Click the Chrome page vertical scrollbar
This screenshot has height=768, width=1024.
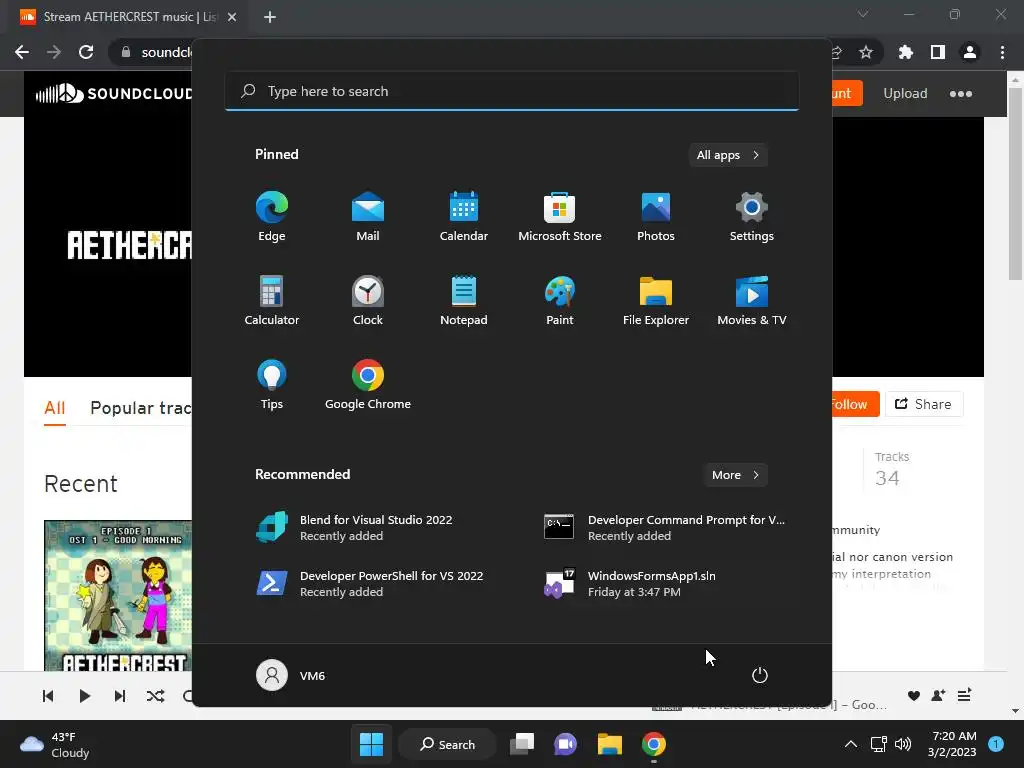(x=1015, y=183)
